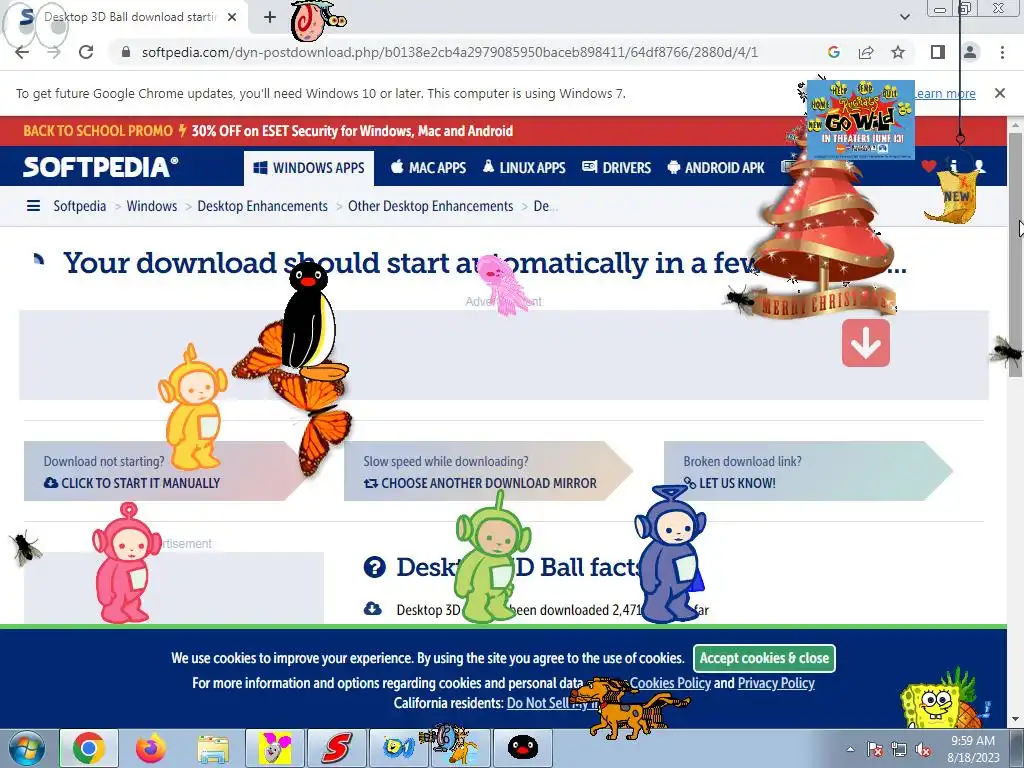Launch Firefox from the taskbar
This screenshot has height=768, width=1024.
tap(150, 748)
